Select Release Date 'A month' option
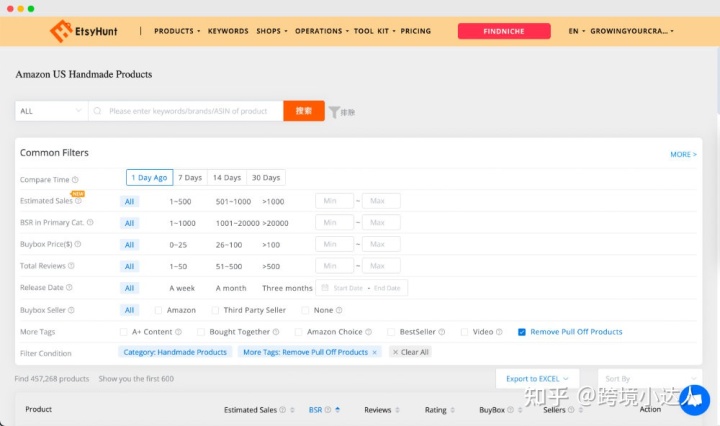720x426 pixels. click(231, 288)
